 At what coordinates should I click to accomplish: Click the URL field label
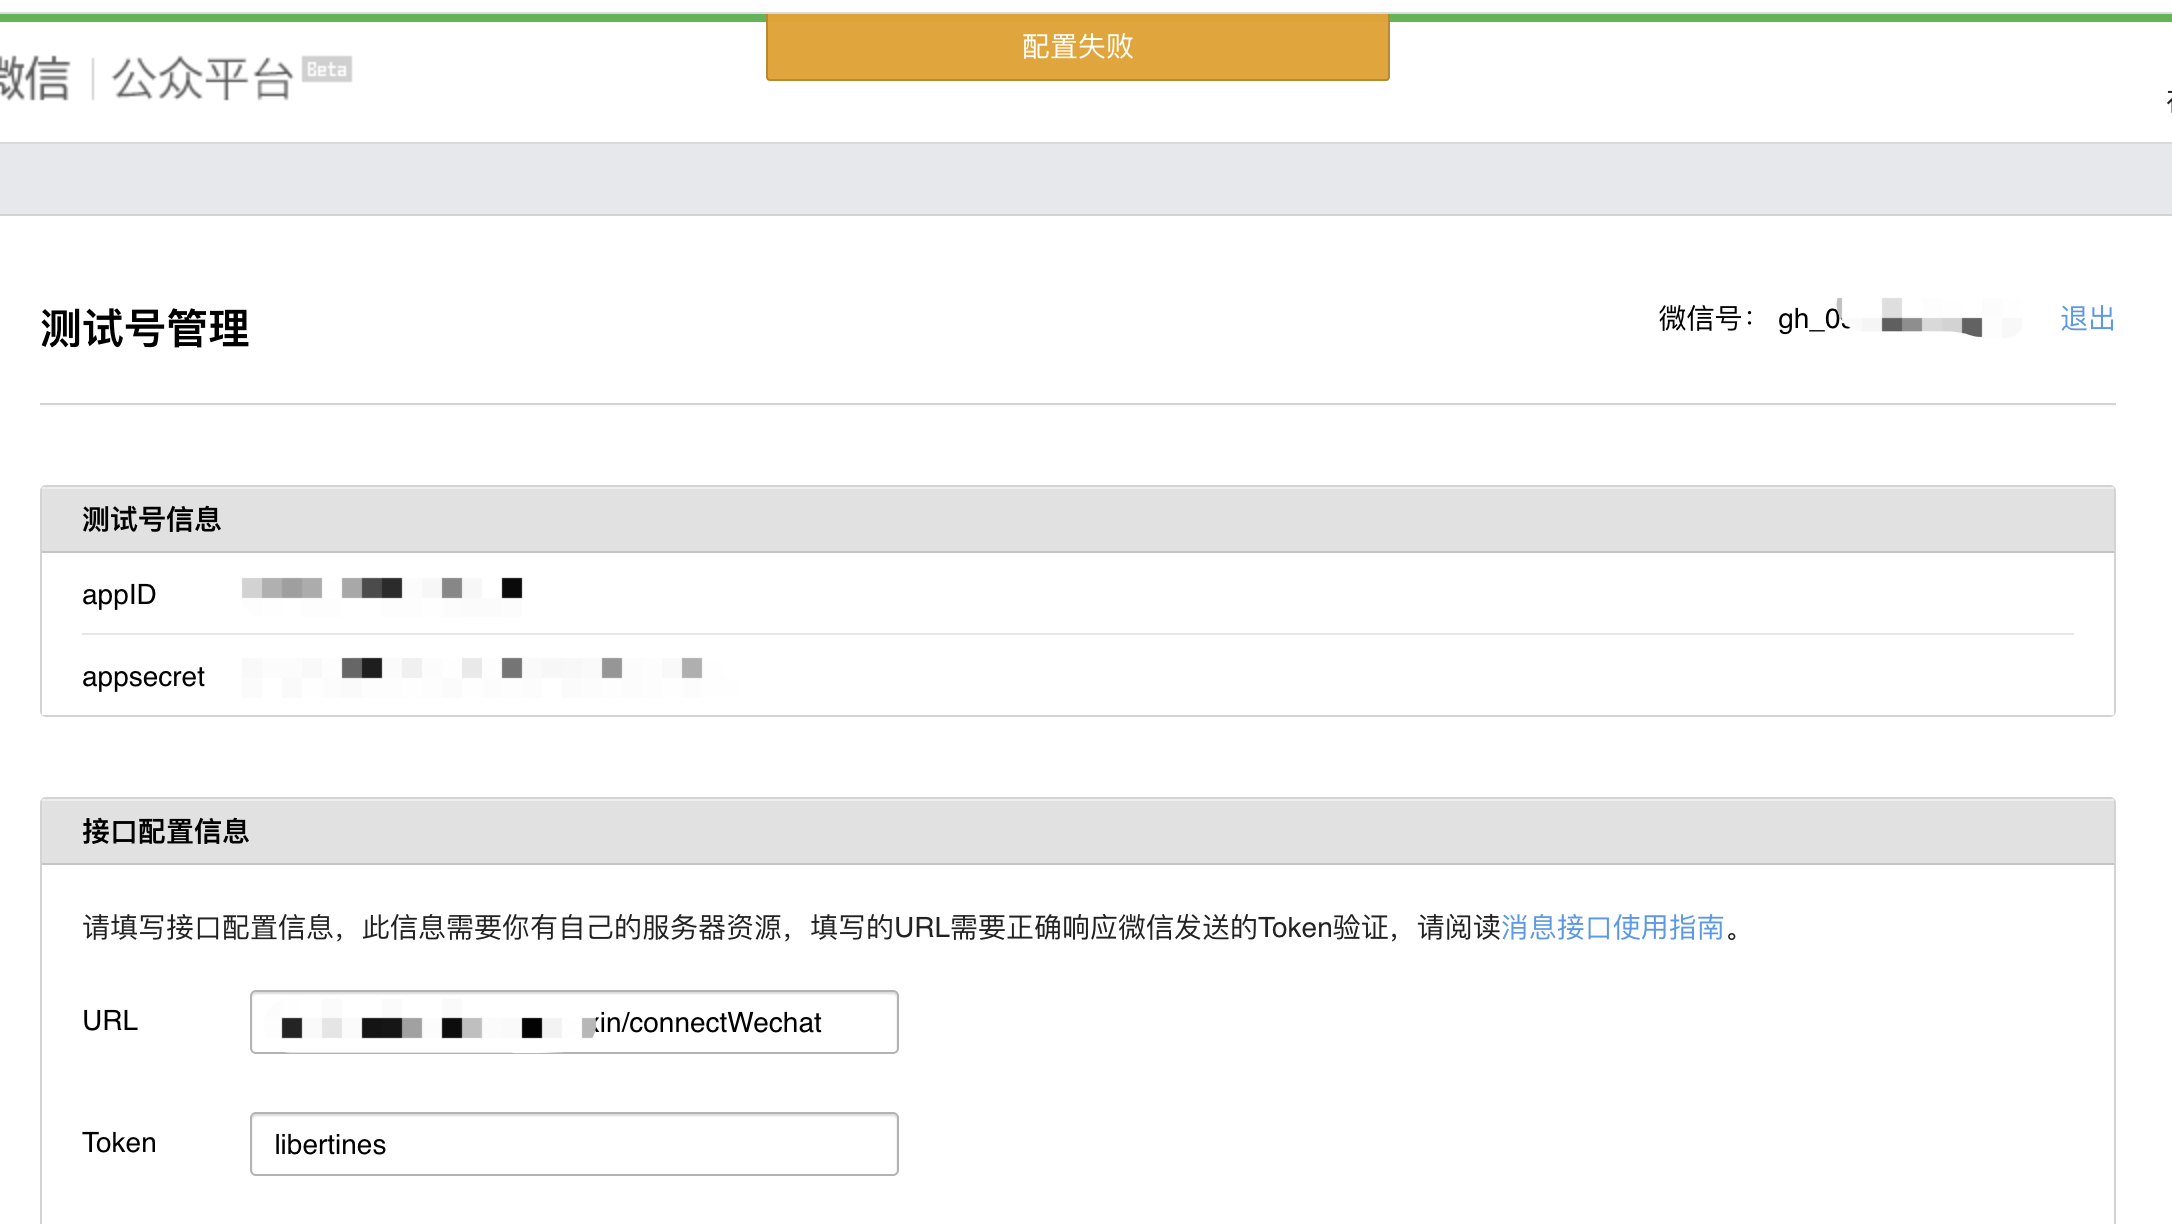pyautogui.click(x=109, y=1021)
